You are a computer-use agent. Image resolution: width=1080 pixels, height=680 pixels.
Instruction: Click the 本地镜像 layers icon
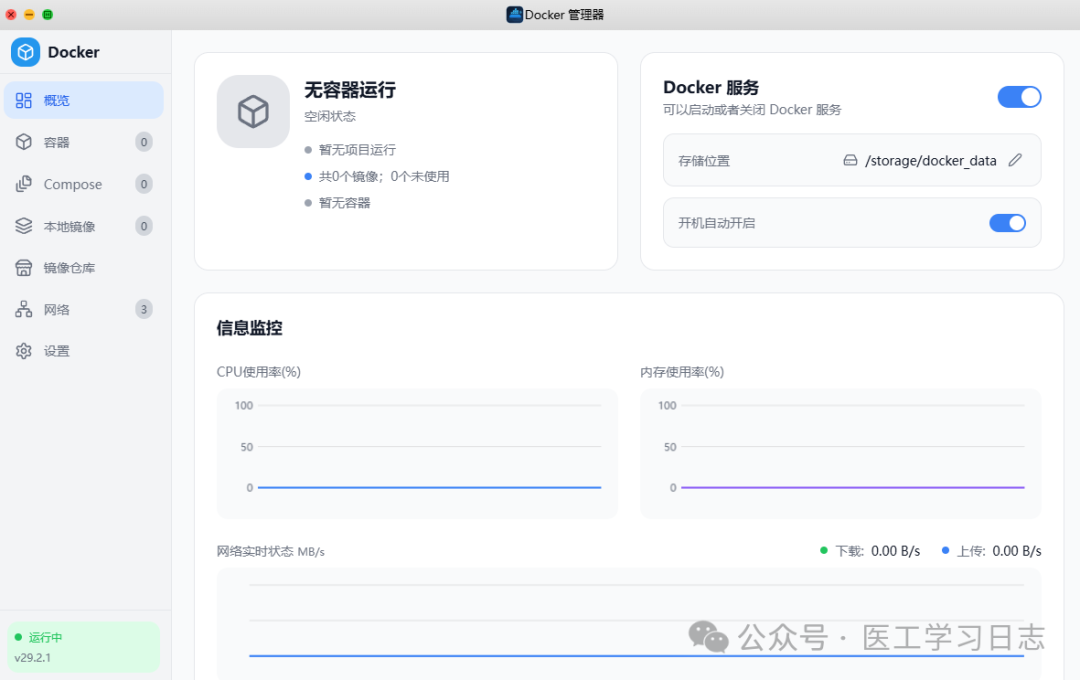(23, 226)
